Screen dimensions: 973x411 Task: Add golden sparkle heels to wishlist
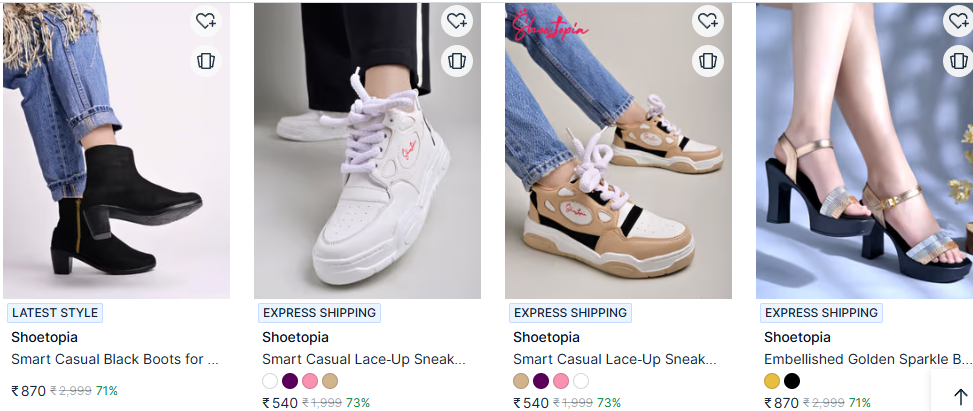(x=958, y=20)
